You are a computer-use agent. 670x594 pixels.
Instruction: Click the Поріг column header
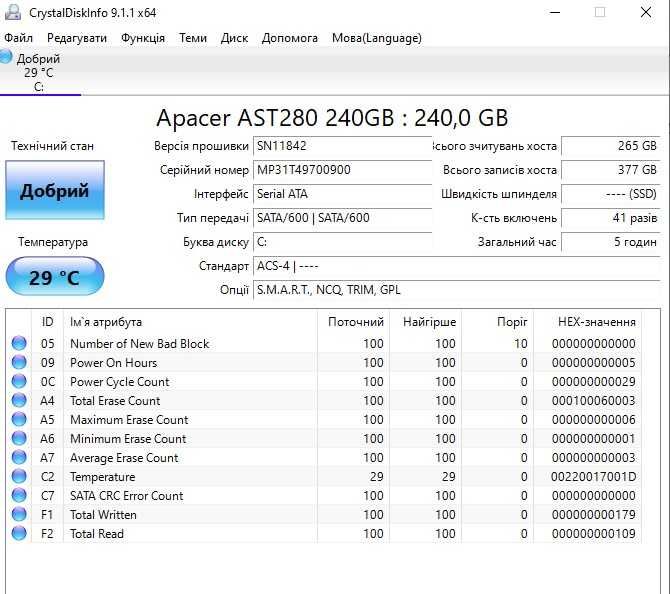[x=497, y=322]
